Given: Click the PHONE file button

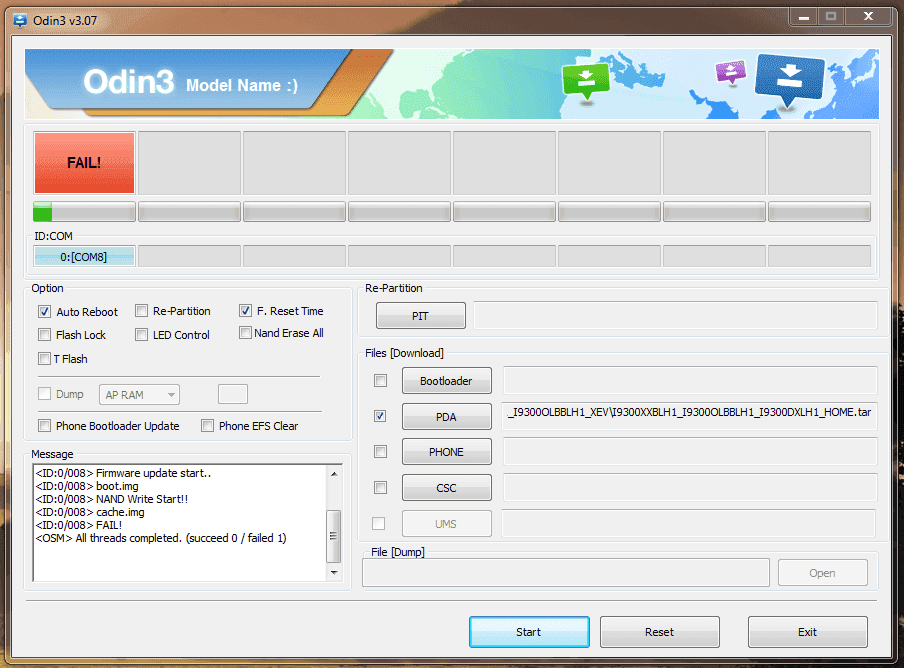Looking at the screenshot, I should [x=447, y=452].
